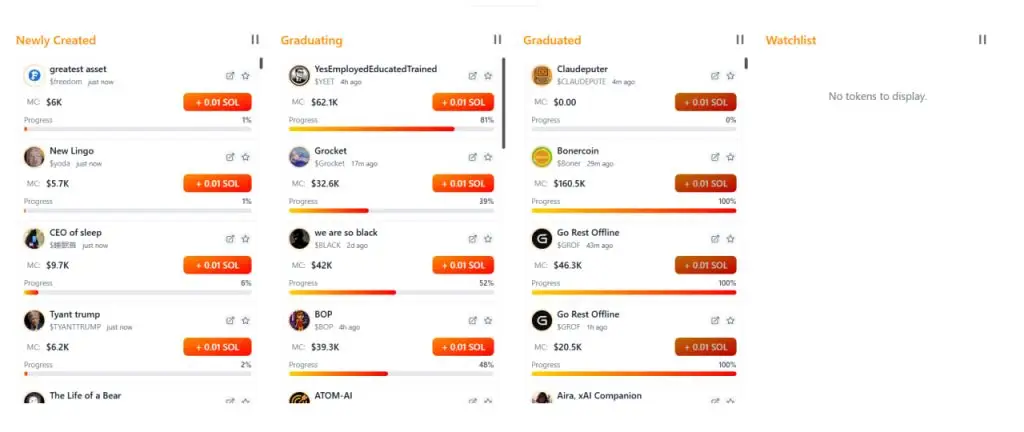The image size is (1024, 432).
Task: Select the Graduated column heading
Action: 551,40
